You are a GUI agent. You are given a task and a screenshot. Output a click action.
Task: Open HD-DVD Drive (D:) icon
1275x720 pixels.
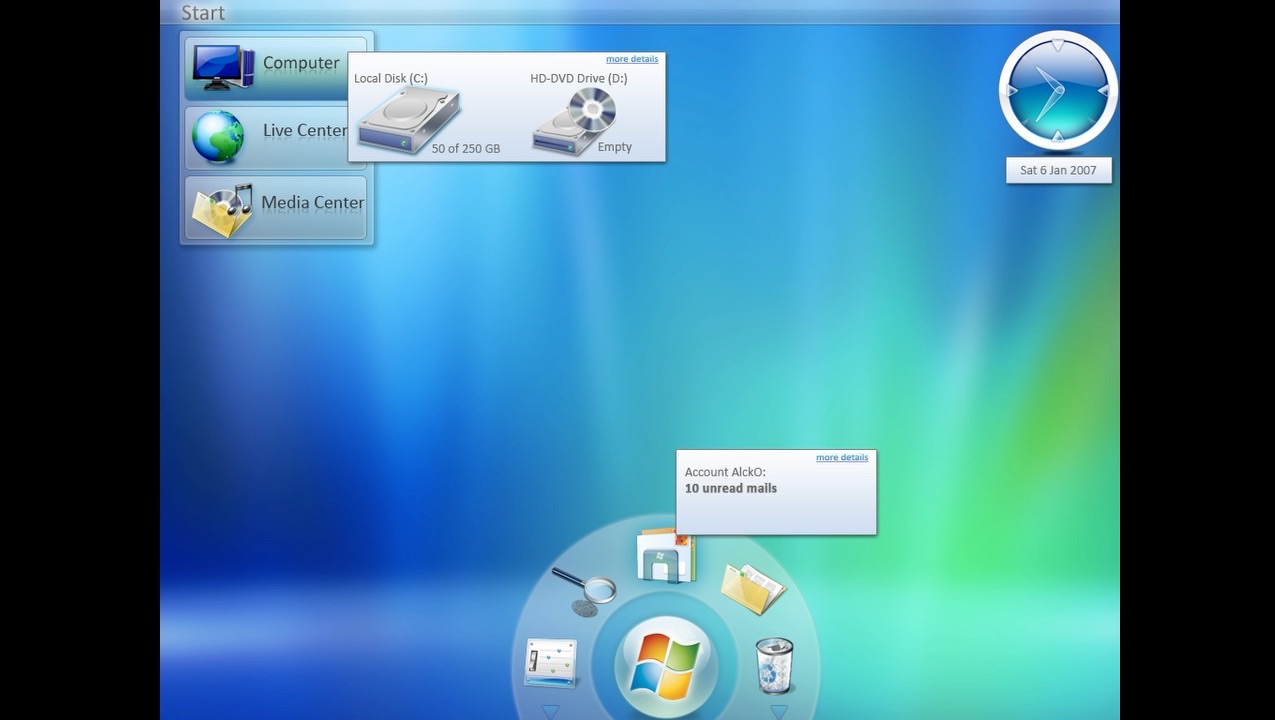click(x=574, y=121)
